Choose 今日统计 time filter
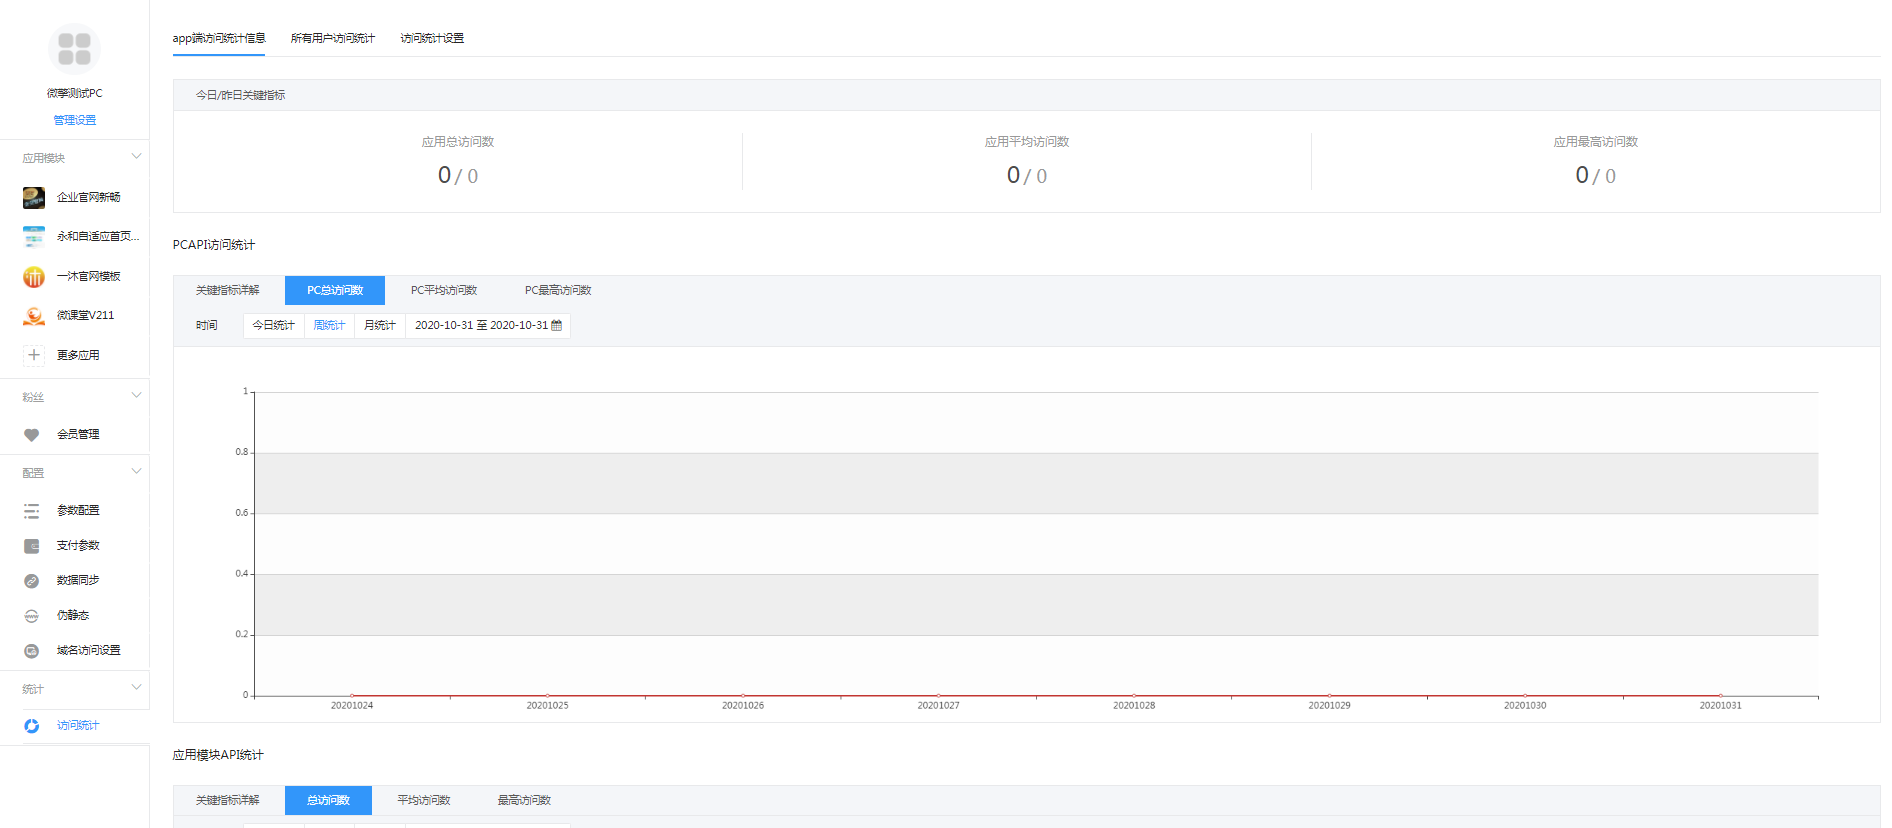 click(274, 325)
